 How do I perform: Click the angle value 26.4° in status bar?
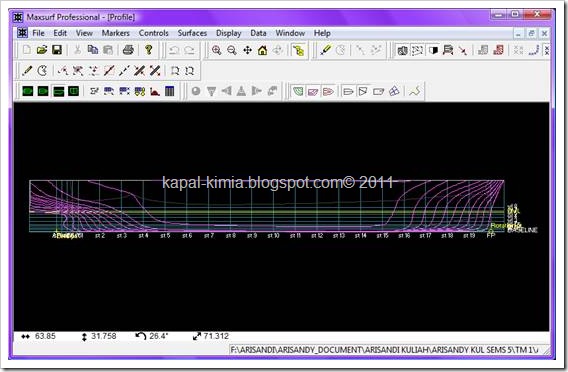coord(159,336)
